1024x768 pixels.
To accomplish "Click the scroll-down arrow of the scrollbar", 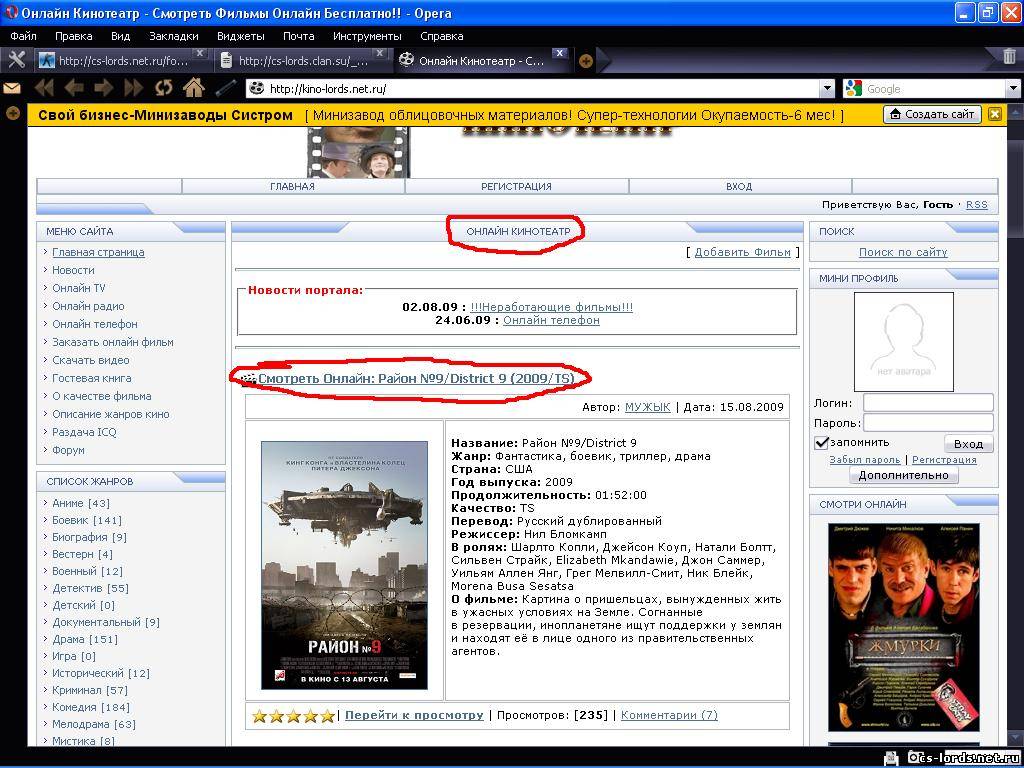I will coord(1016,739).
